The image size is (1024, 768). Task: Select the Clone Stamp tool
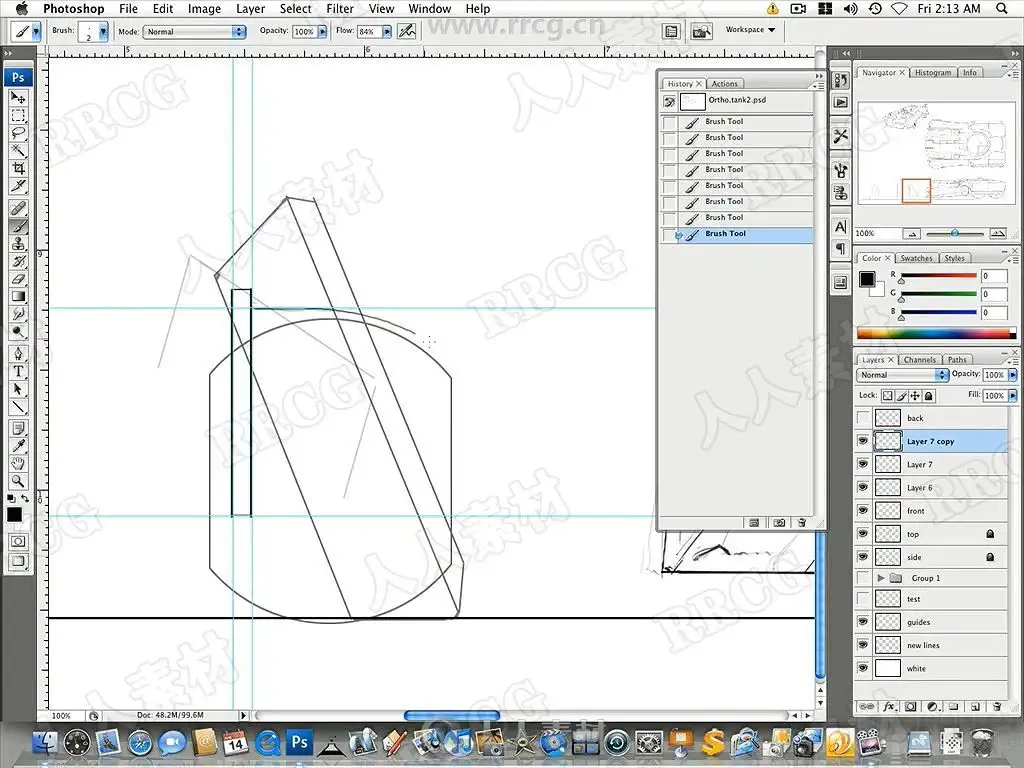(18, 244)
